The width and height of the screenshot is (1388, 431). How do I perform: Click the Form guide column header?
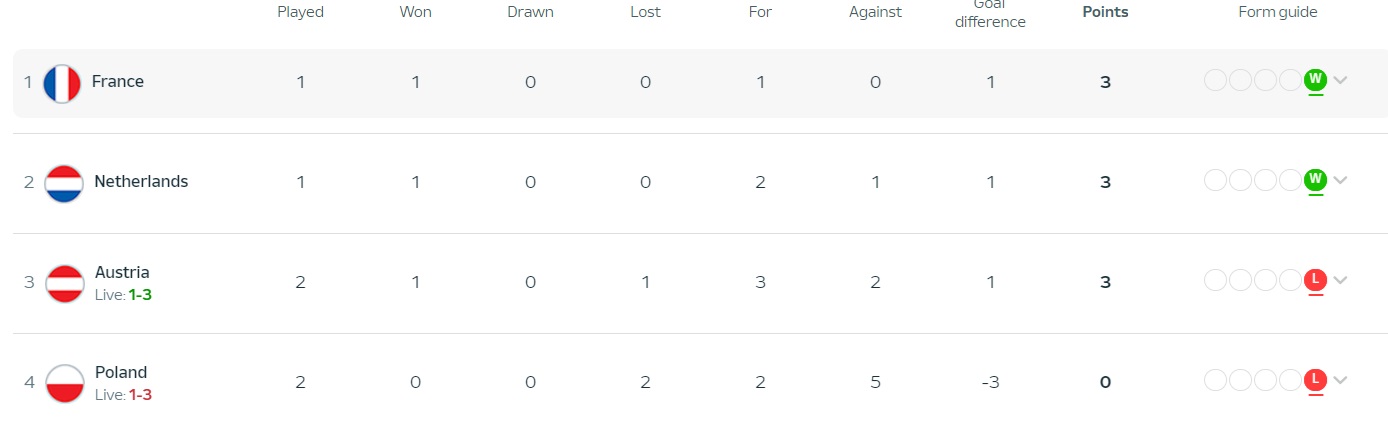click(1278, 12)
